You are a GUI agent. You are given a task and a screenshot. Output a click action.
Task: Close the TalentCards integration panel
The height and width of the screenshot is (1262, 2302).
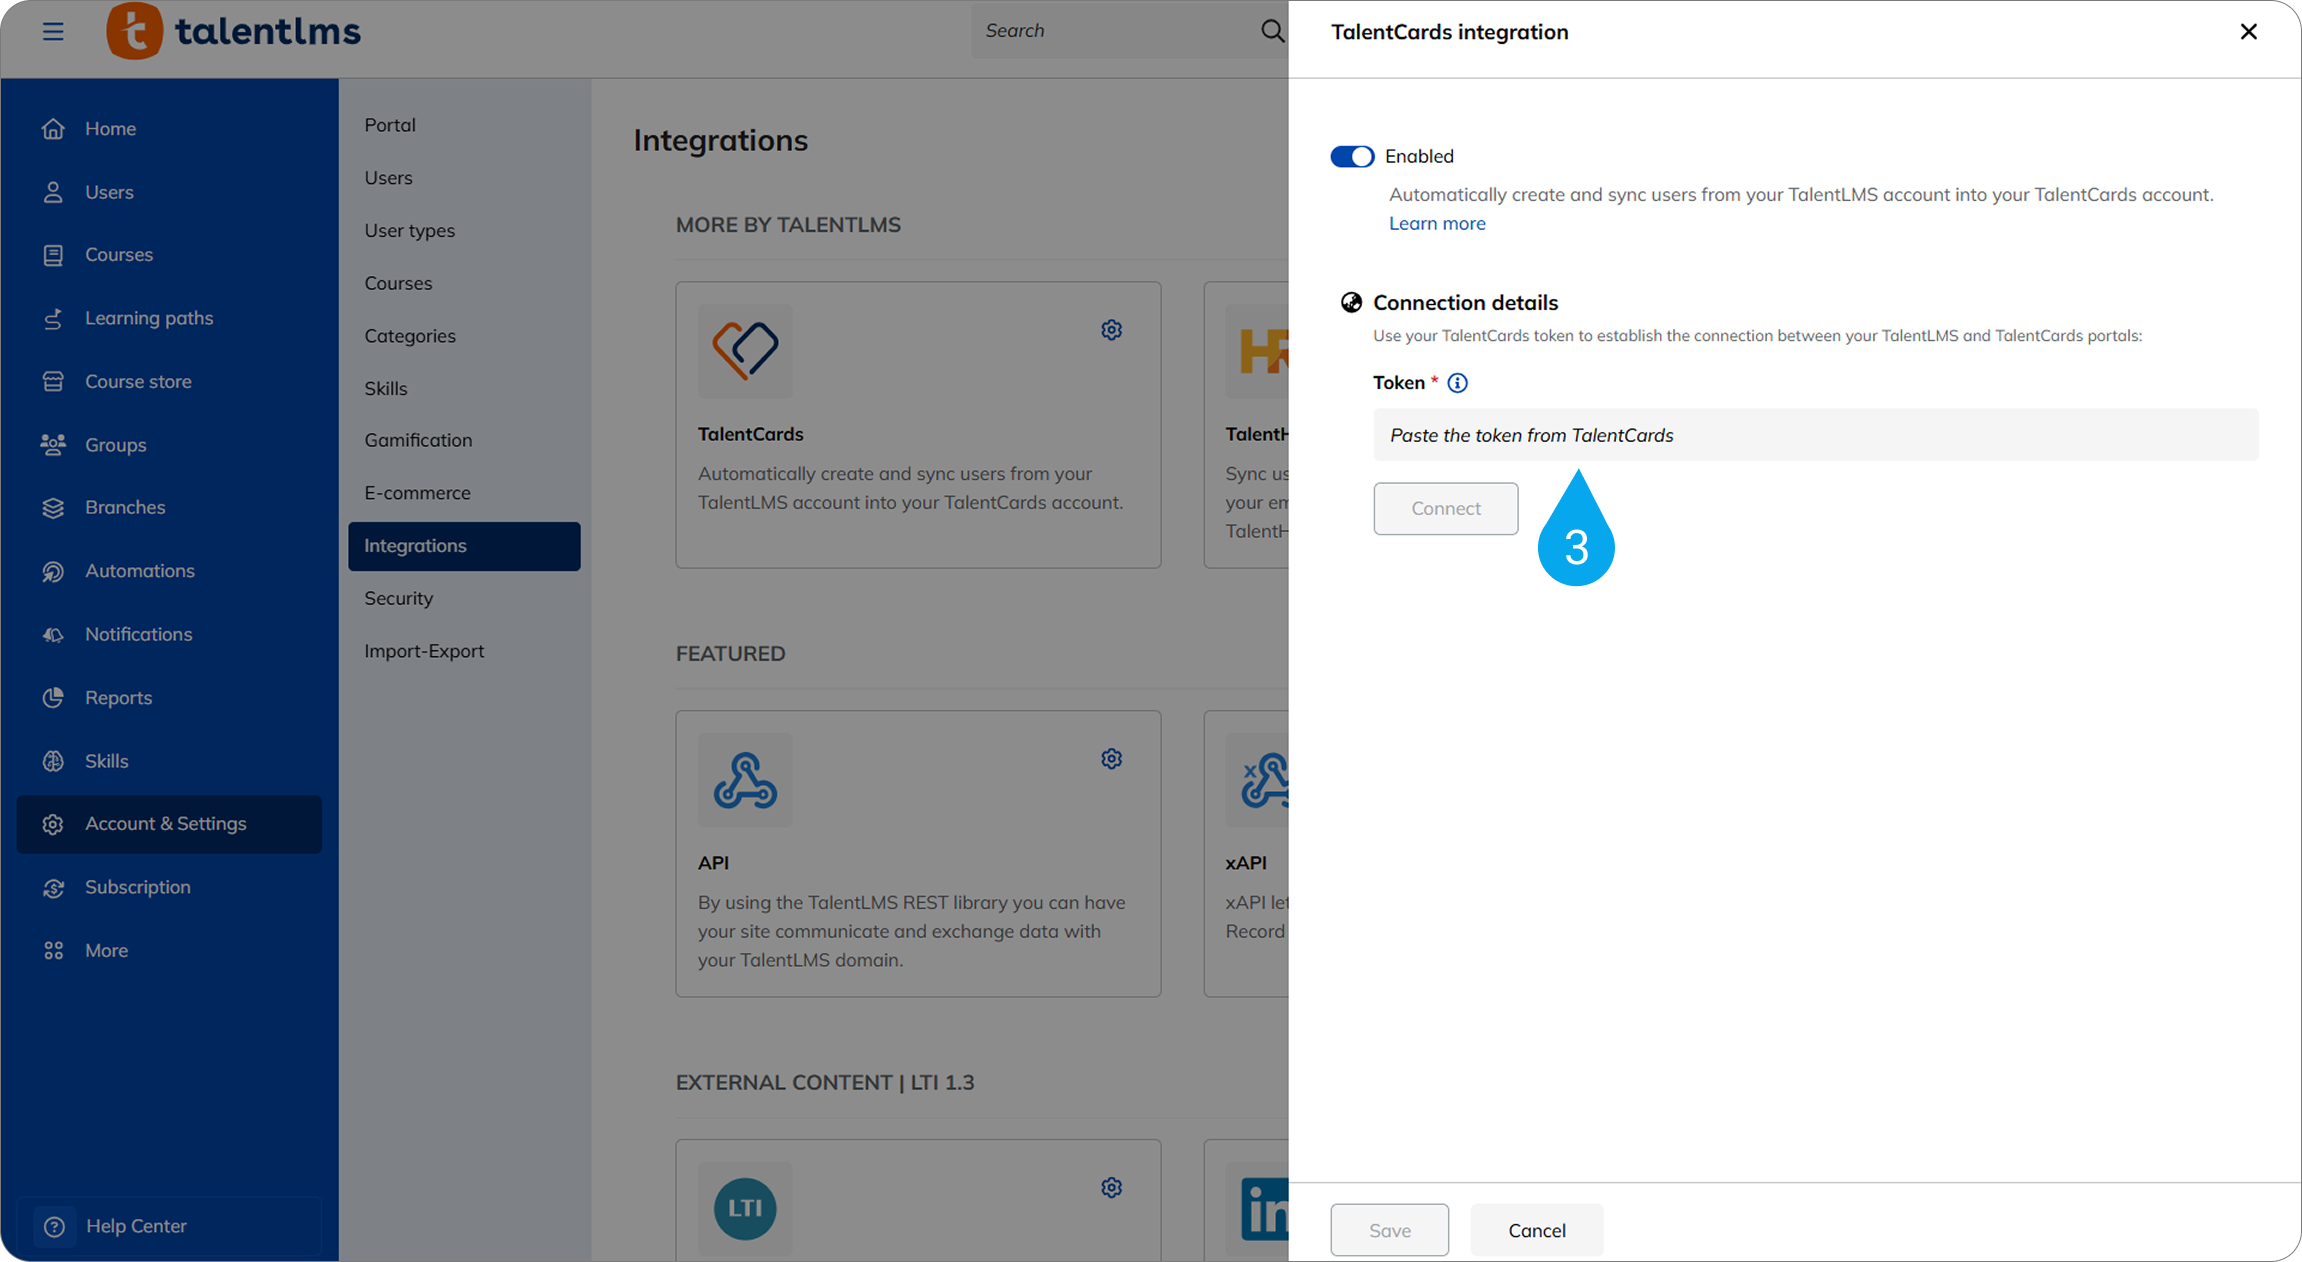coord(2248,32)
